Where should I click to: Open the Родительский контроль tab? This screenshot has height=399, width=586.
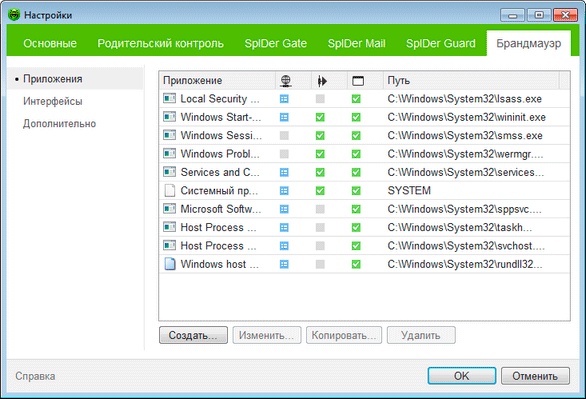(x=160, y=43)
